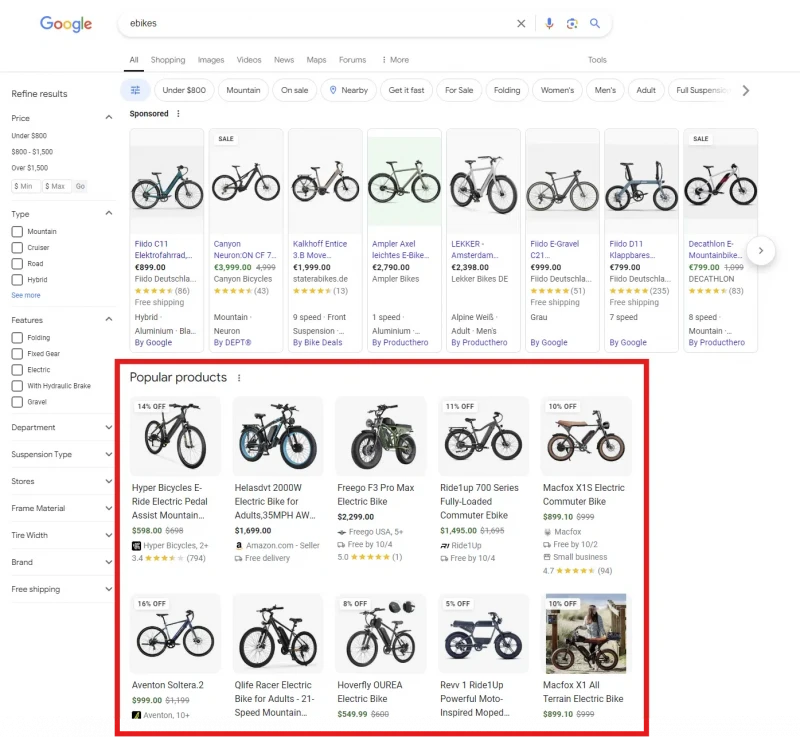800x737 pixels.
Task: Select the $800 - $1,500 price range
Action: (x=32, y=152)
